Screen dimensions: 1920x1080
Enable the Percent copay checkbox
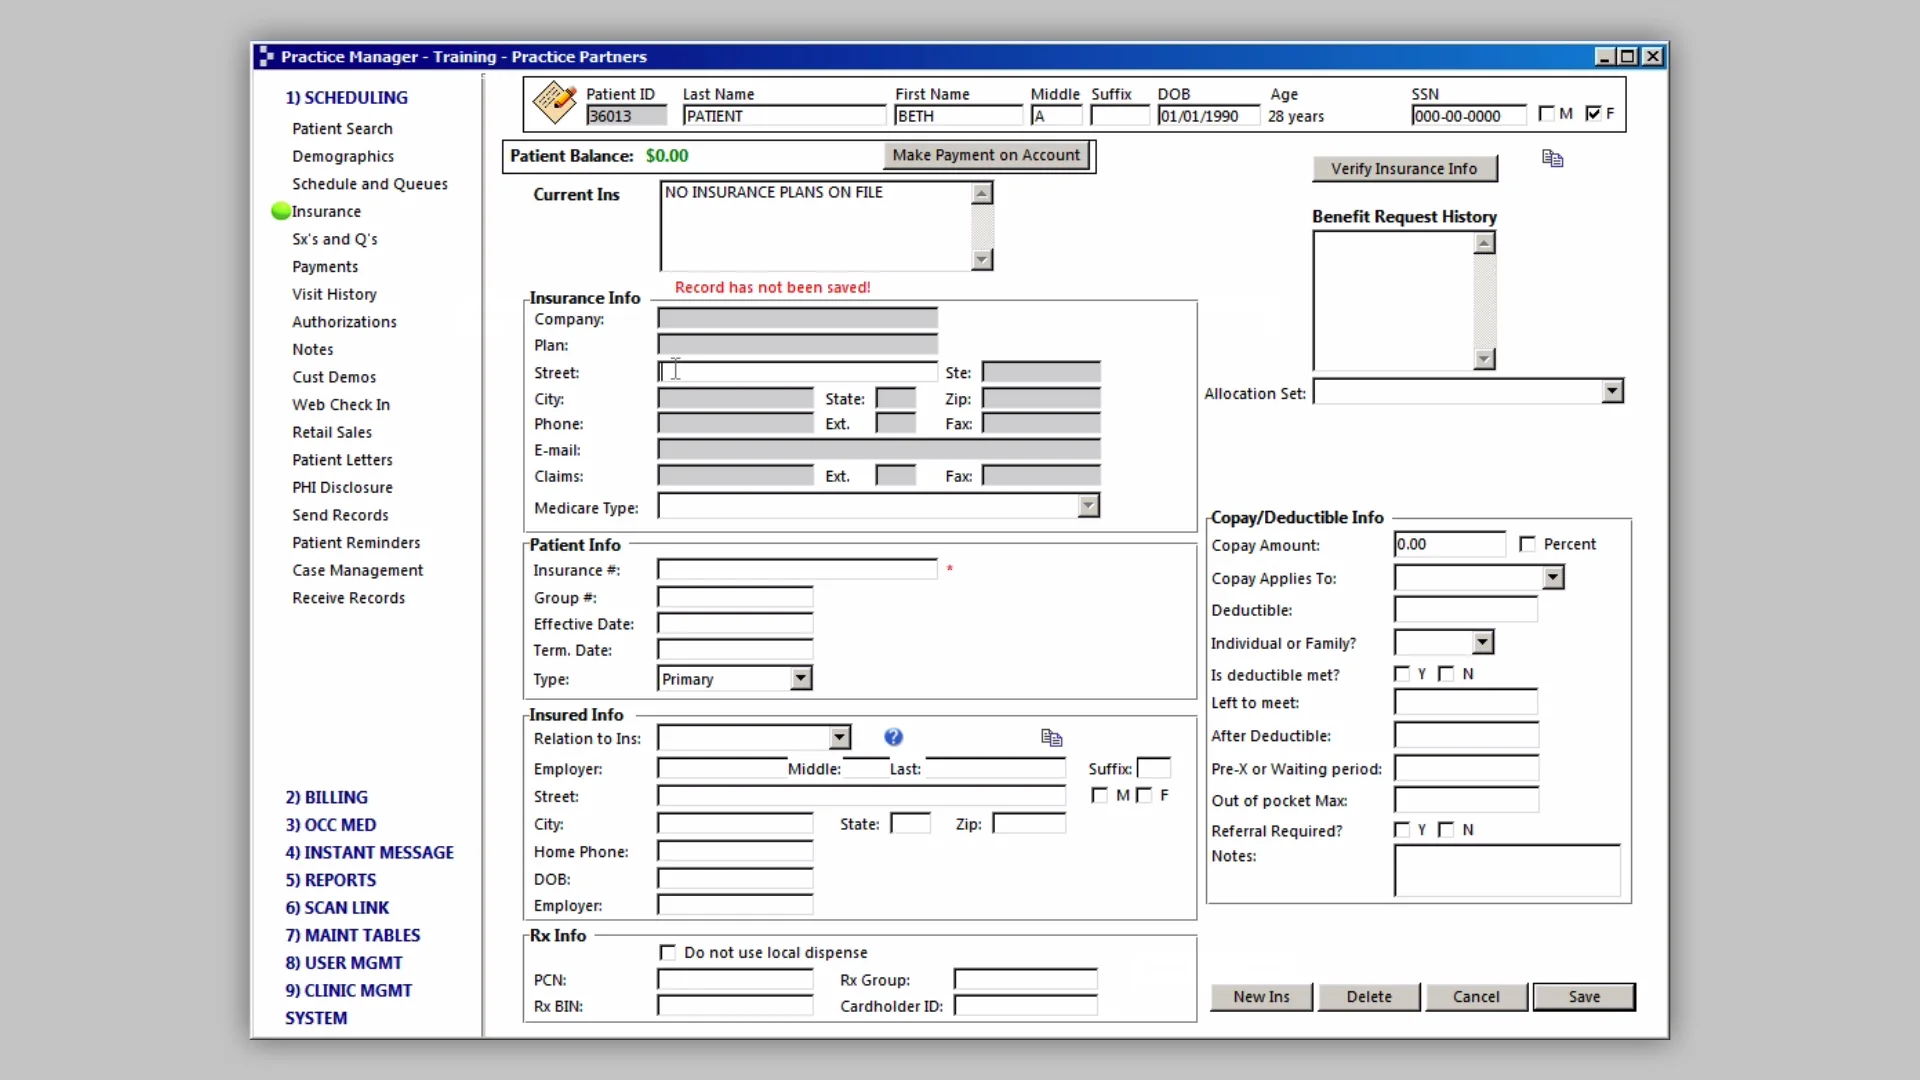tap(1527, 544)
